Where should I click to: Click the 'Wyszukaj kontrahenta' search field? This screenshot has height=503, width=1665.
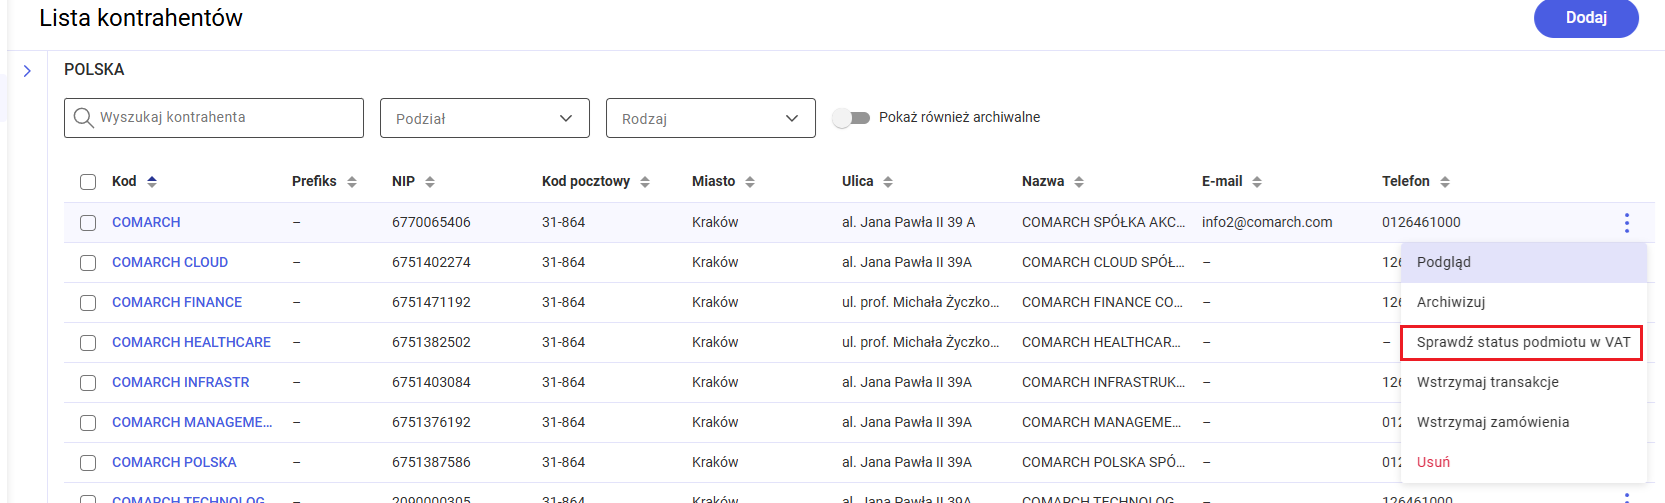click(214, 118)
